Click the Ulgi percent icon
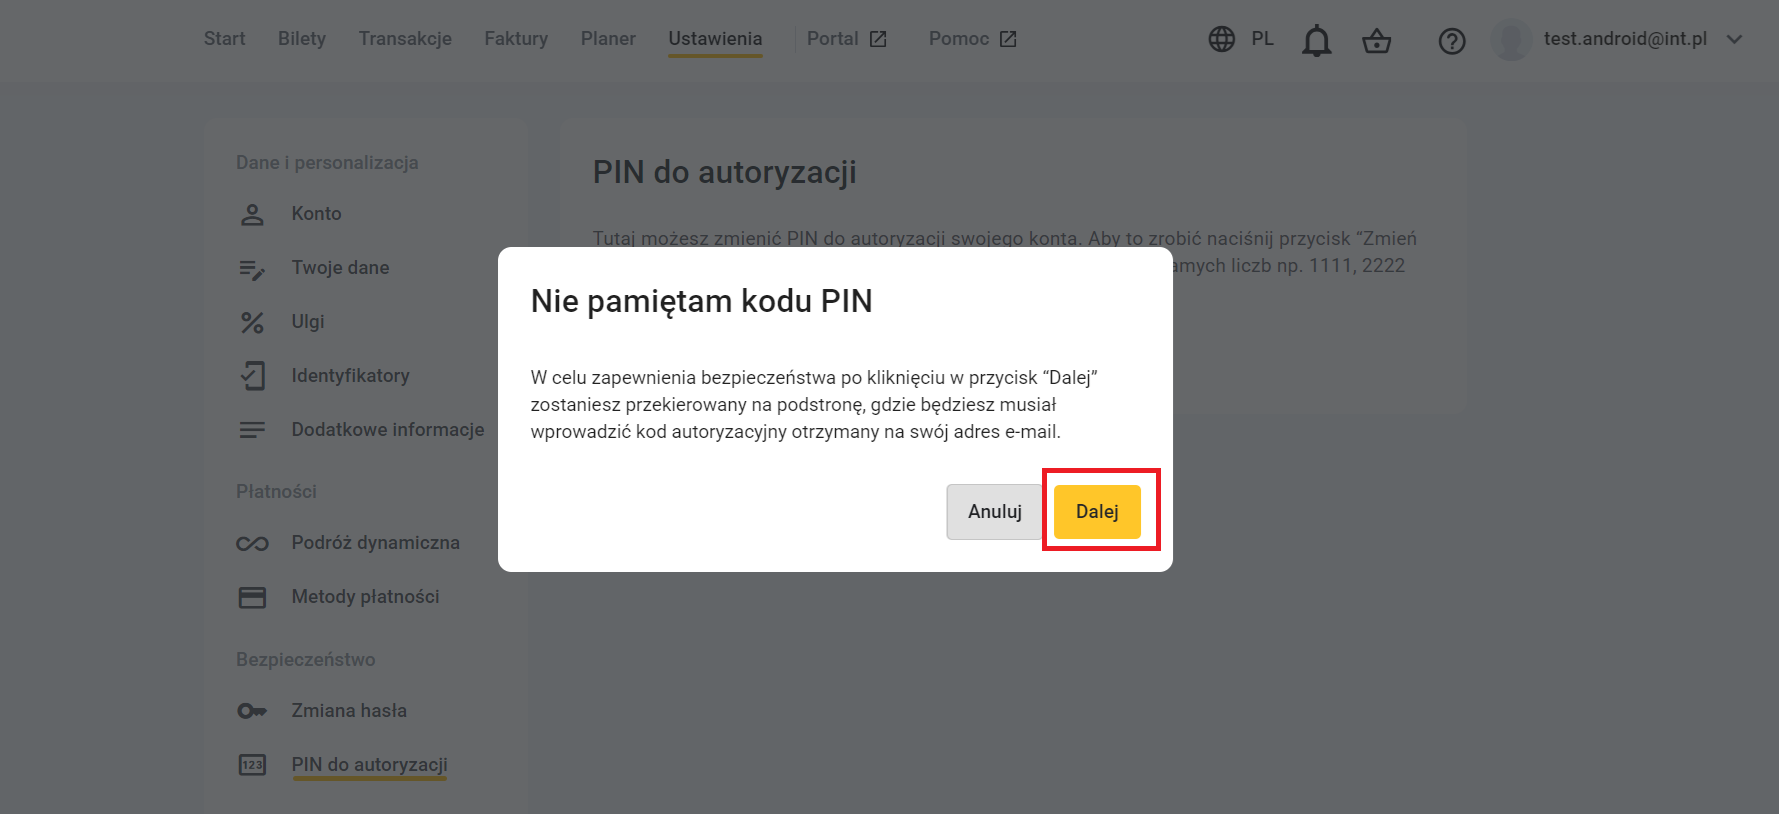 252,322
